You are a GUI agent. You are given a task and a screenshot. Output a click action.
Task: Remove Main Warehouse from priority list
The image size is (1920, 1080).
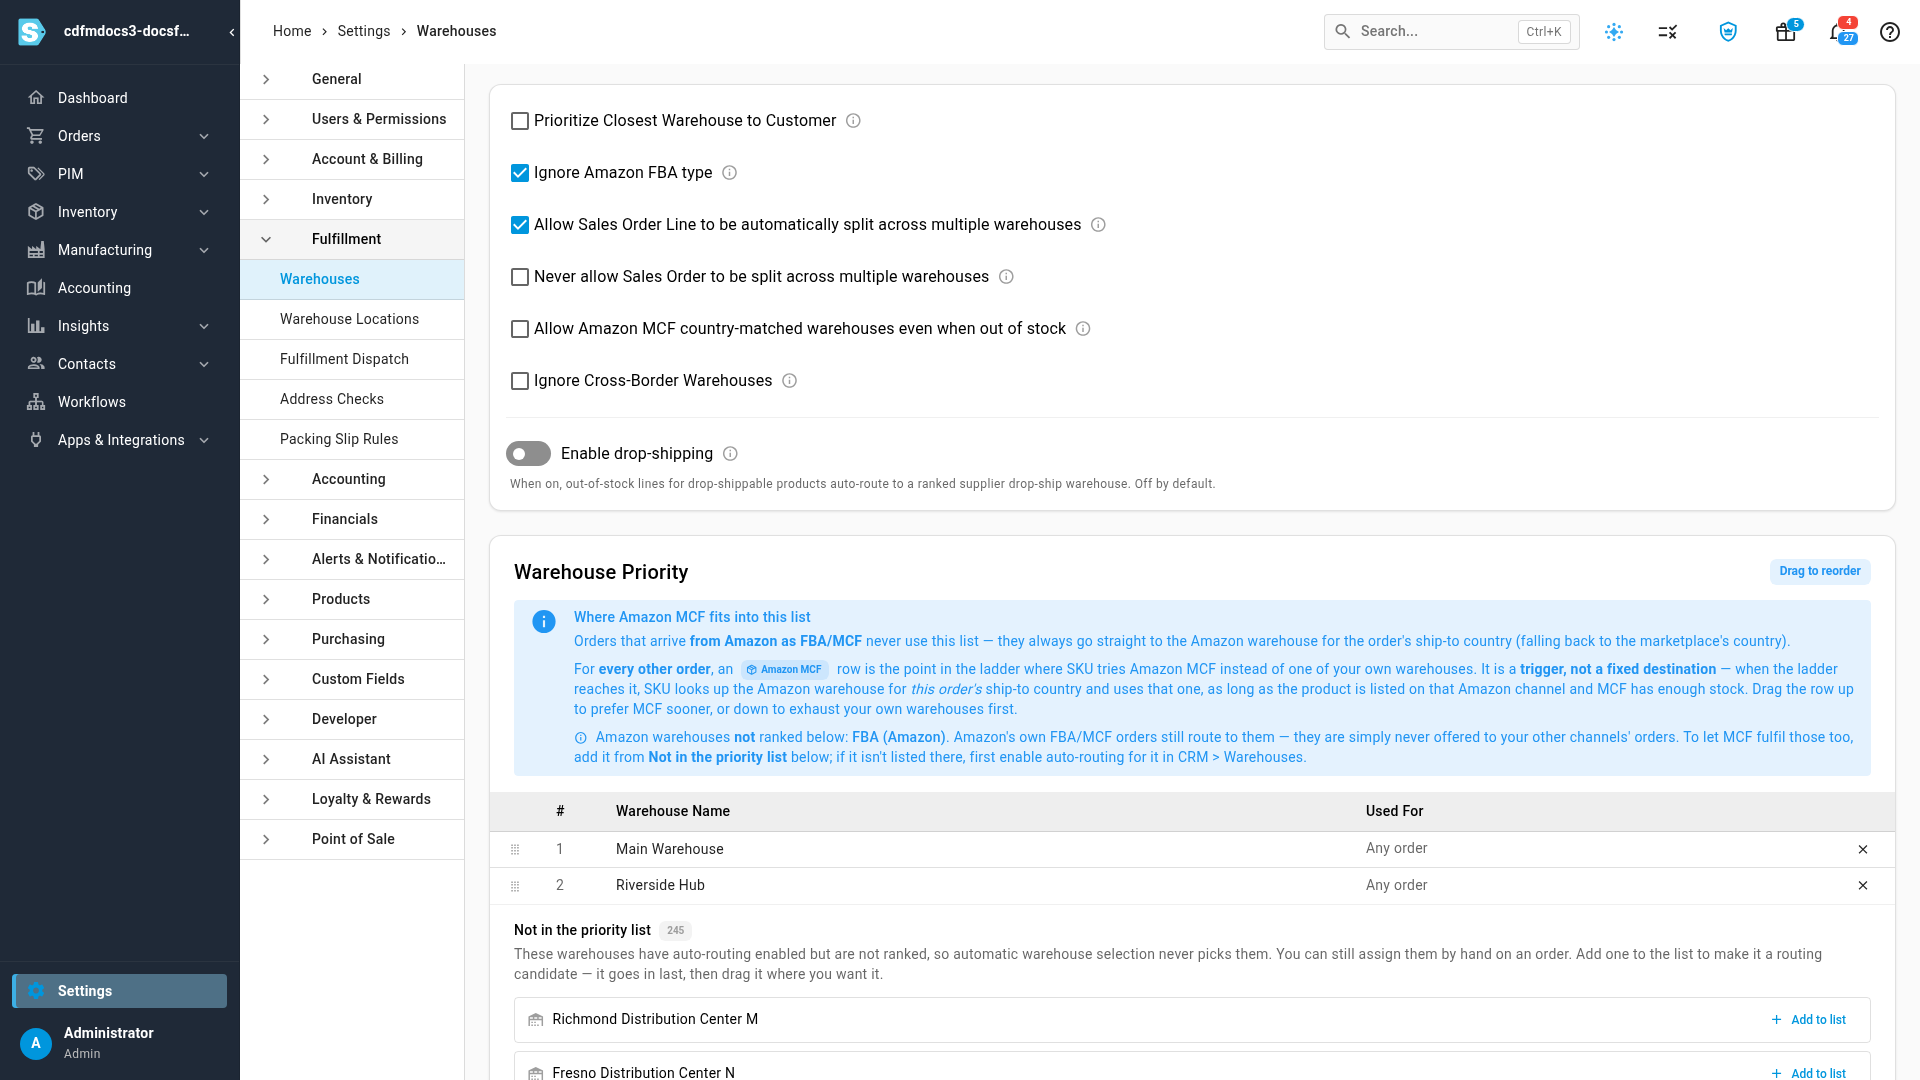pos(1863,849)
